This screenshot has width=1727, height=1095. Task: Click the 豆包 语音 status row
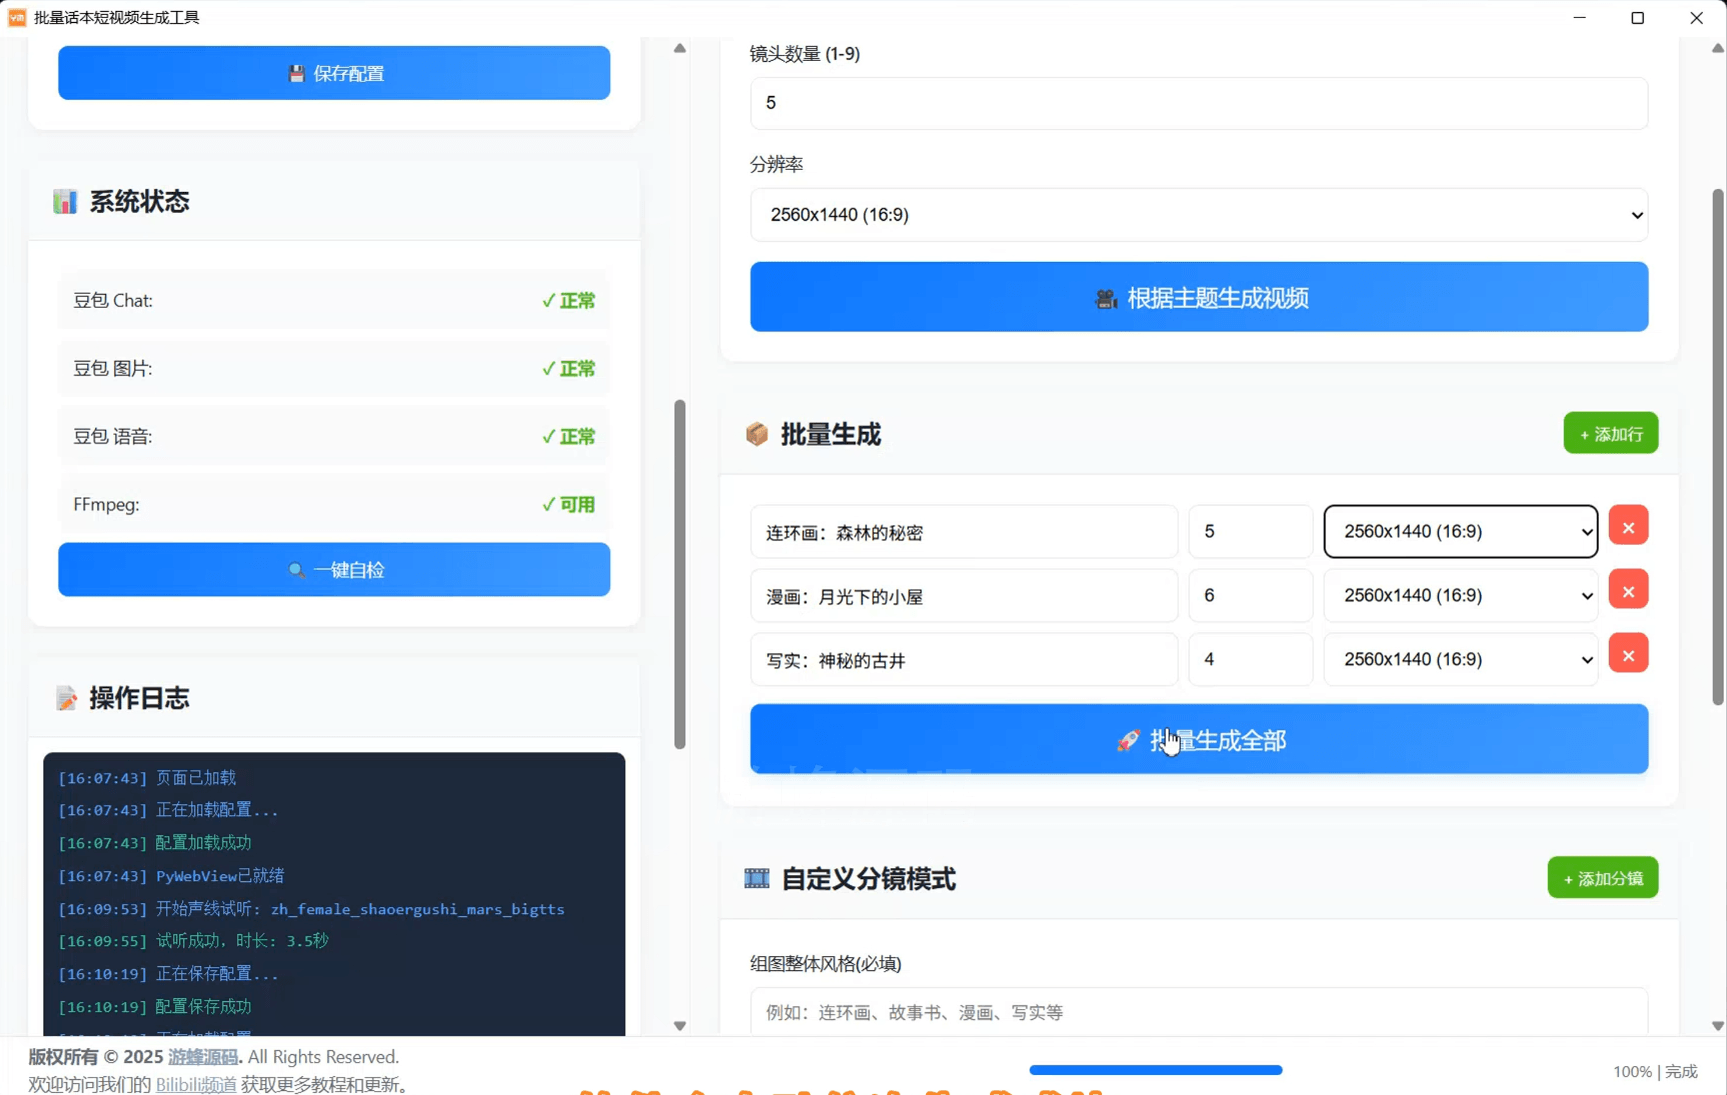pyautogui.click(x=334, y=437)
